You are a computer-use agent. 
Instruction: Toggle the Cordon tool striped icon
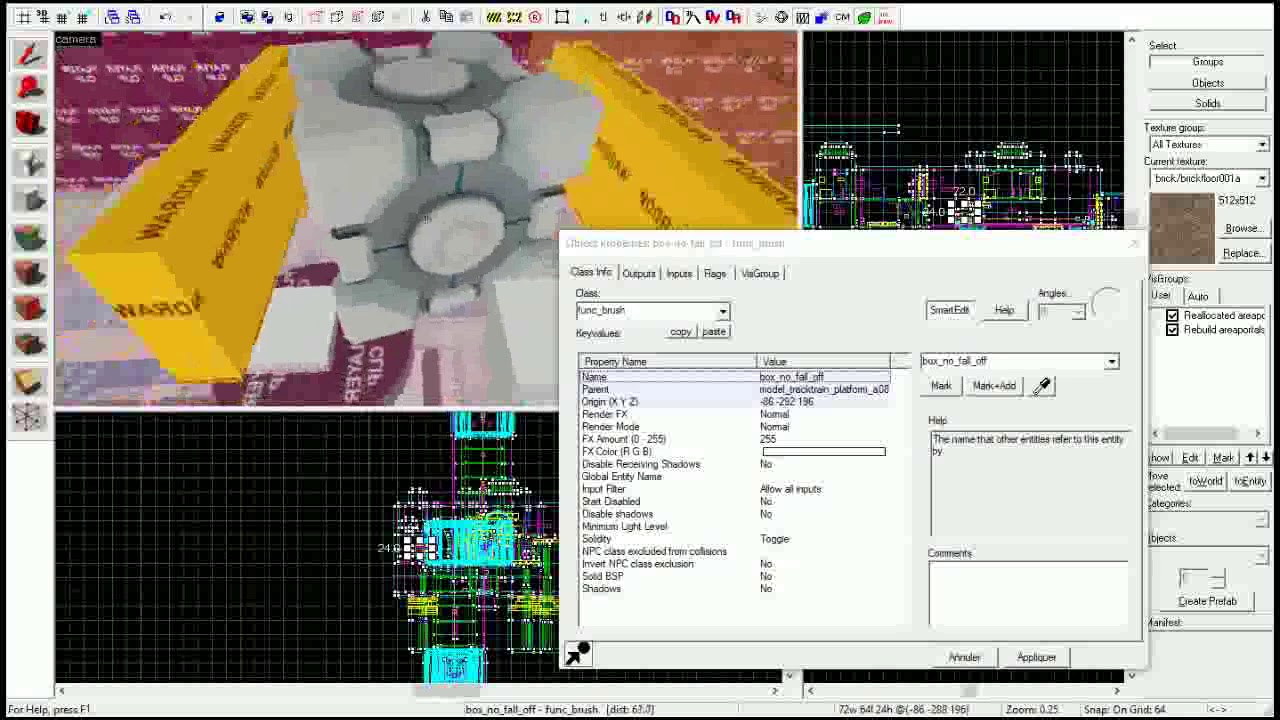(x=493, y=17)
